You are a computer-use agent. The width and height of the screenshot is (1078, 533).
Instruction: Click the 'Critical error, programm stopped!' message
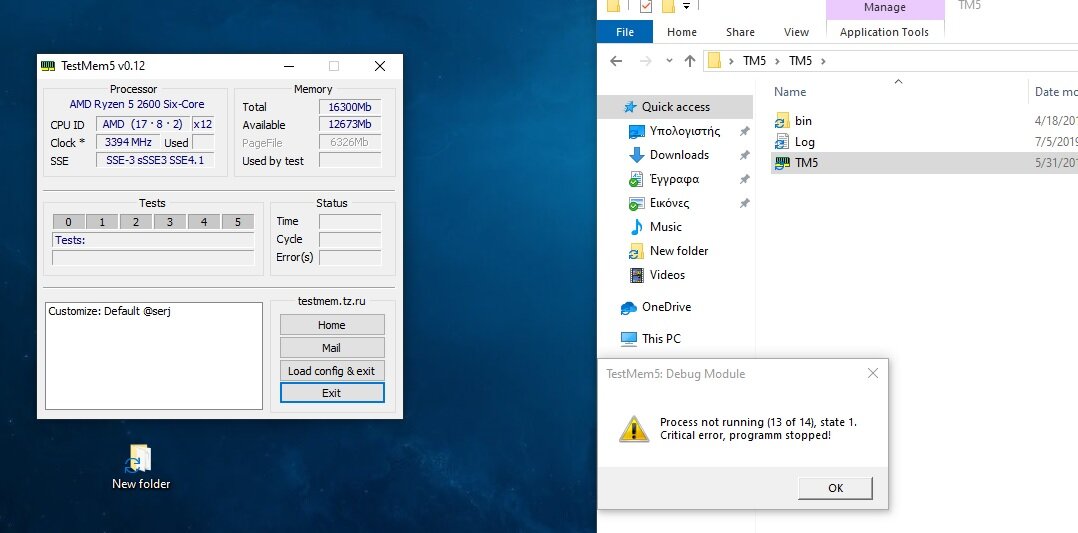[x=745, y=435]
